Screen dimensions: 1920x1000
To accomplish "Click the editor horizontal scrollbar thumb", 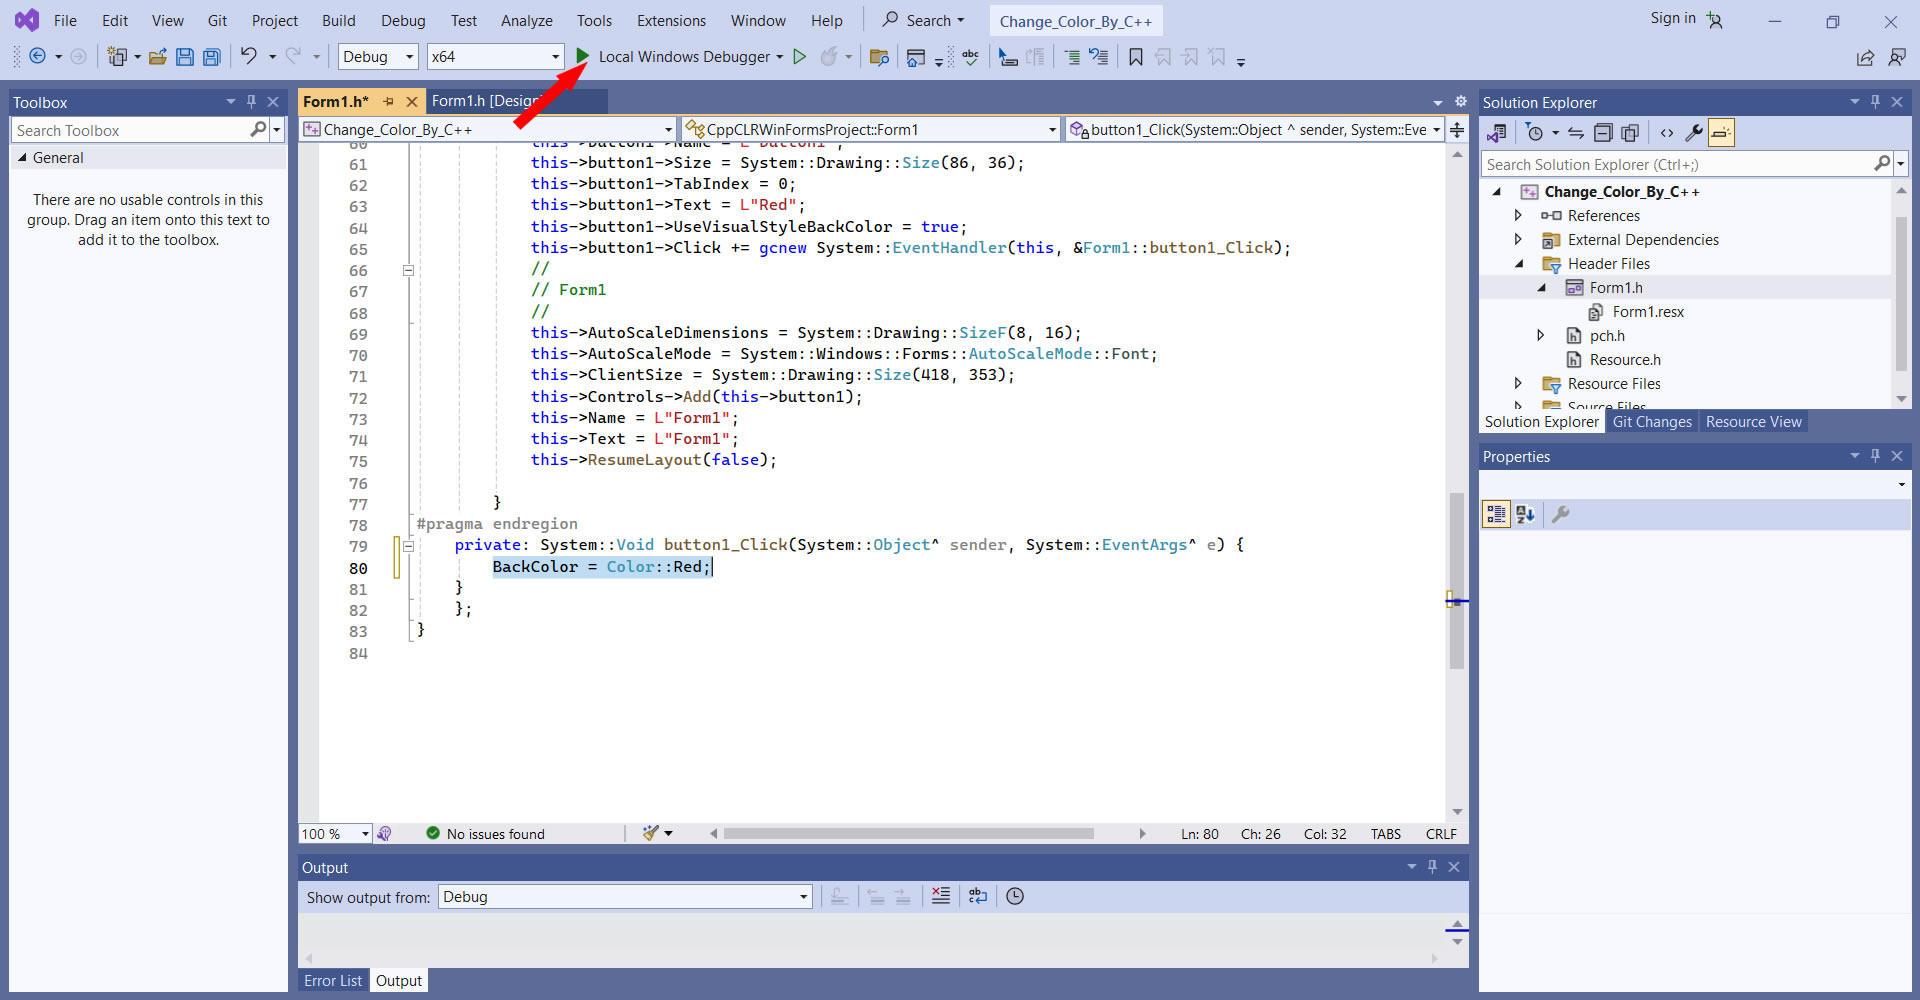I will (908, 834).
